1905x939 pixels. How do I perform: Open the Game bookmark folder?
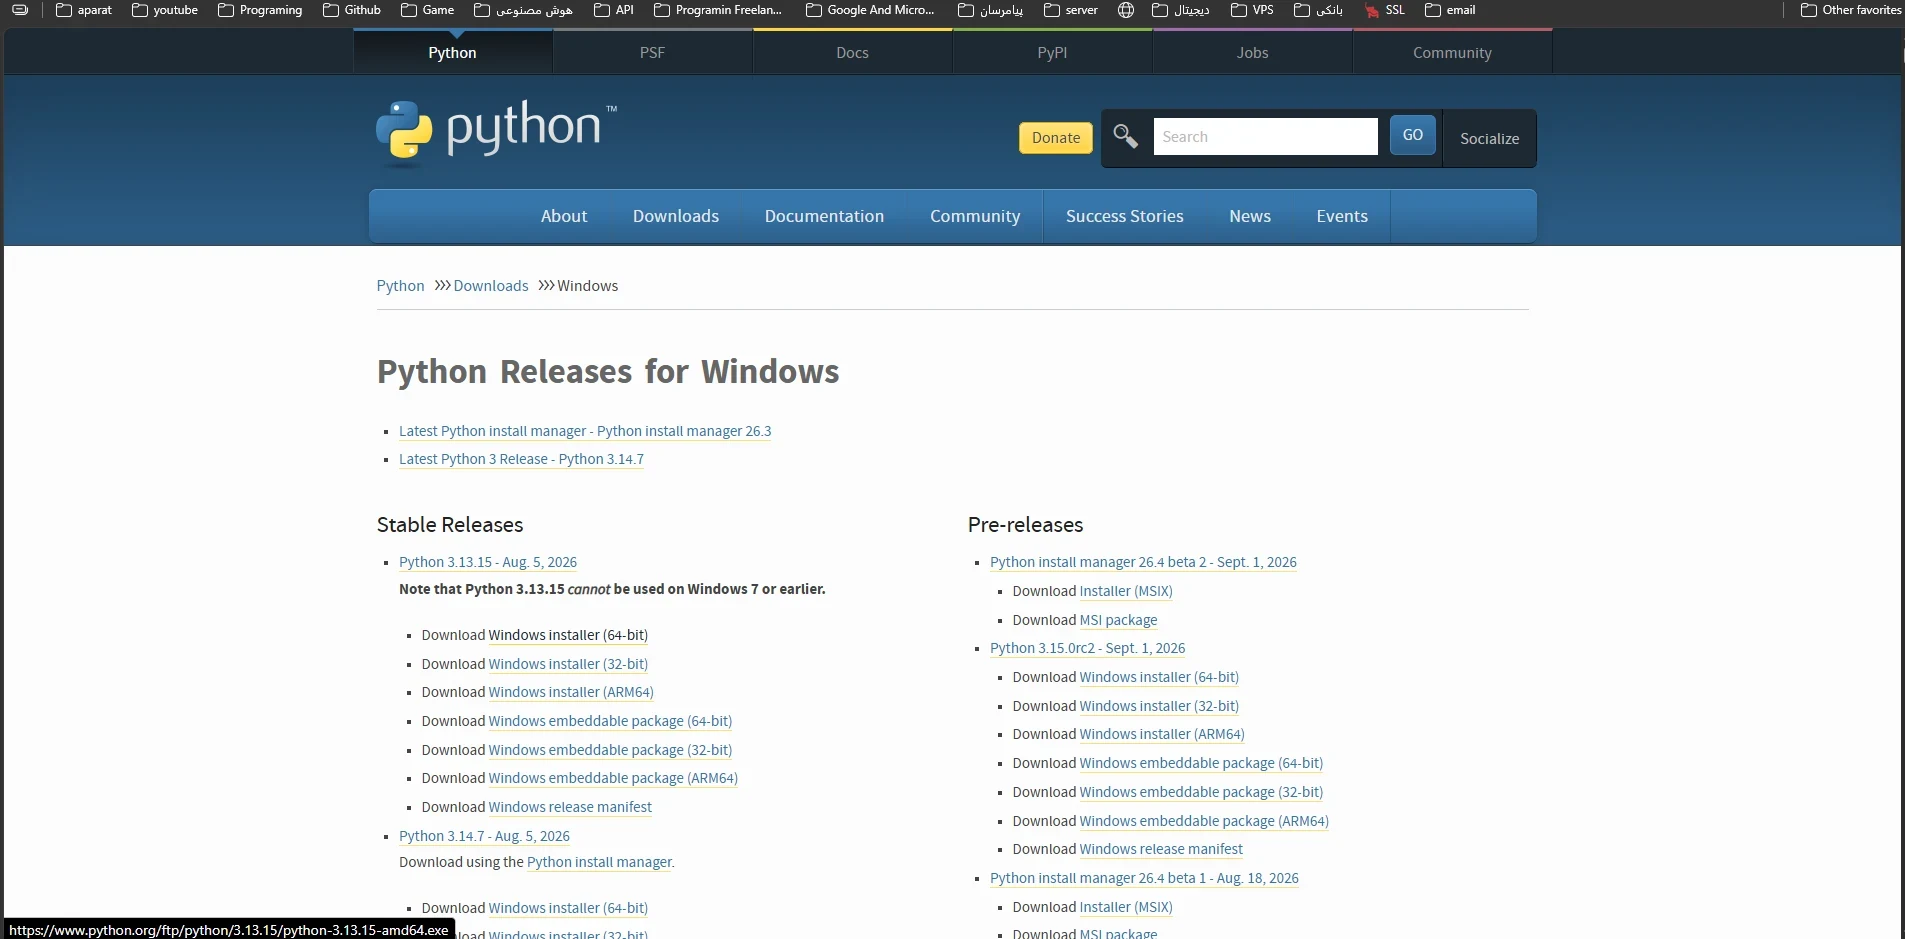coord(427,10)
